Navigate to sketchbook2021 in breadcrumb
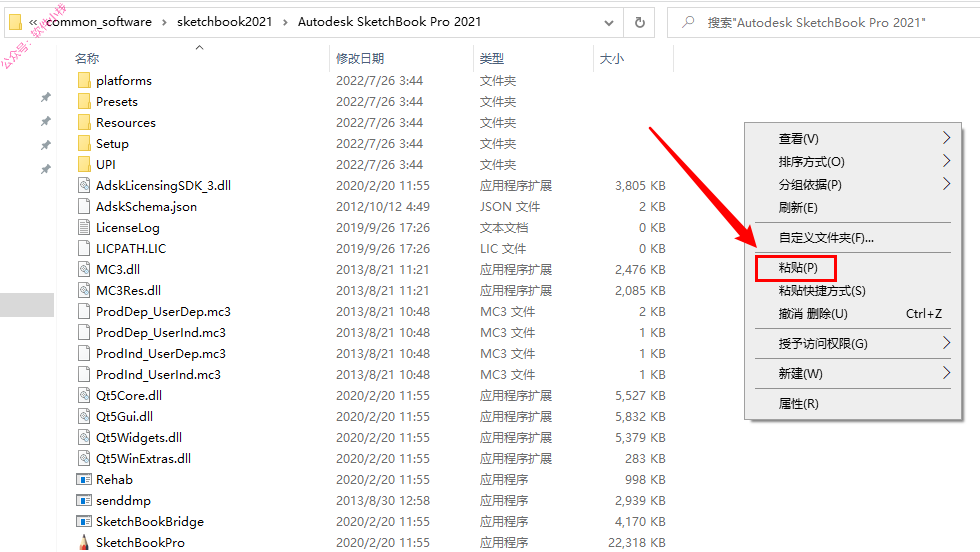 [x=224, y=22]
